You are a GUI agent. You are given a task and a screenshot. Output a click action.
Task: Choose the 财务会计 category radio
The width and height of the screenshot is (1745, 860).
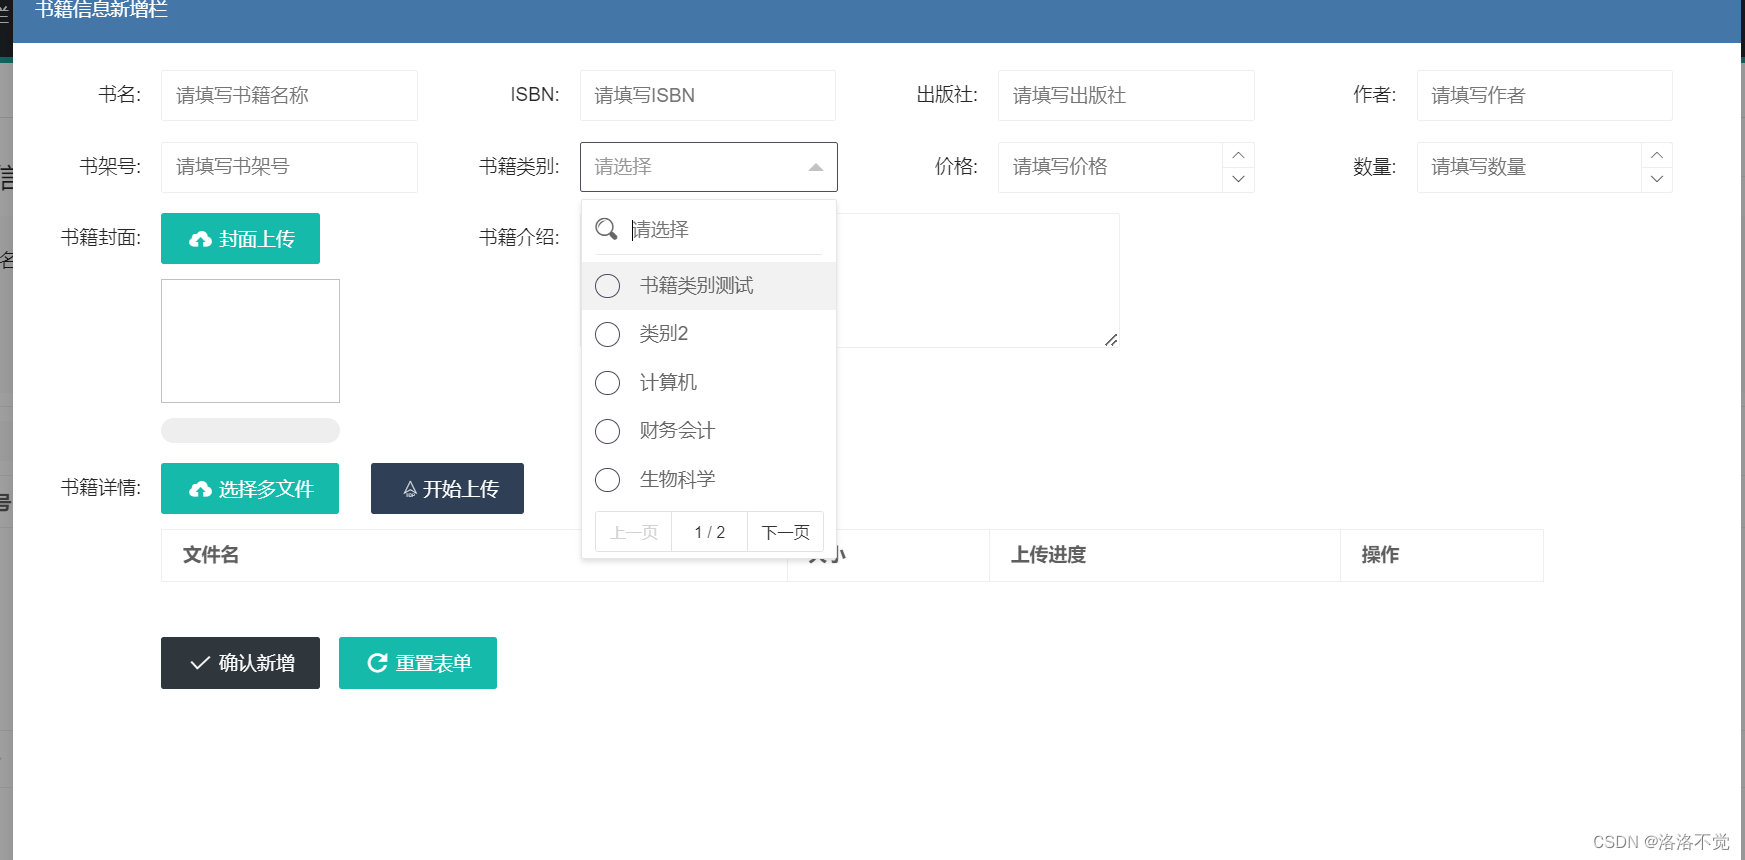(607, 431)
